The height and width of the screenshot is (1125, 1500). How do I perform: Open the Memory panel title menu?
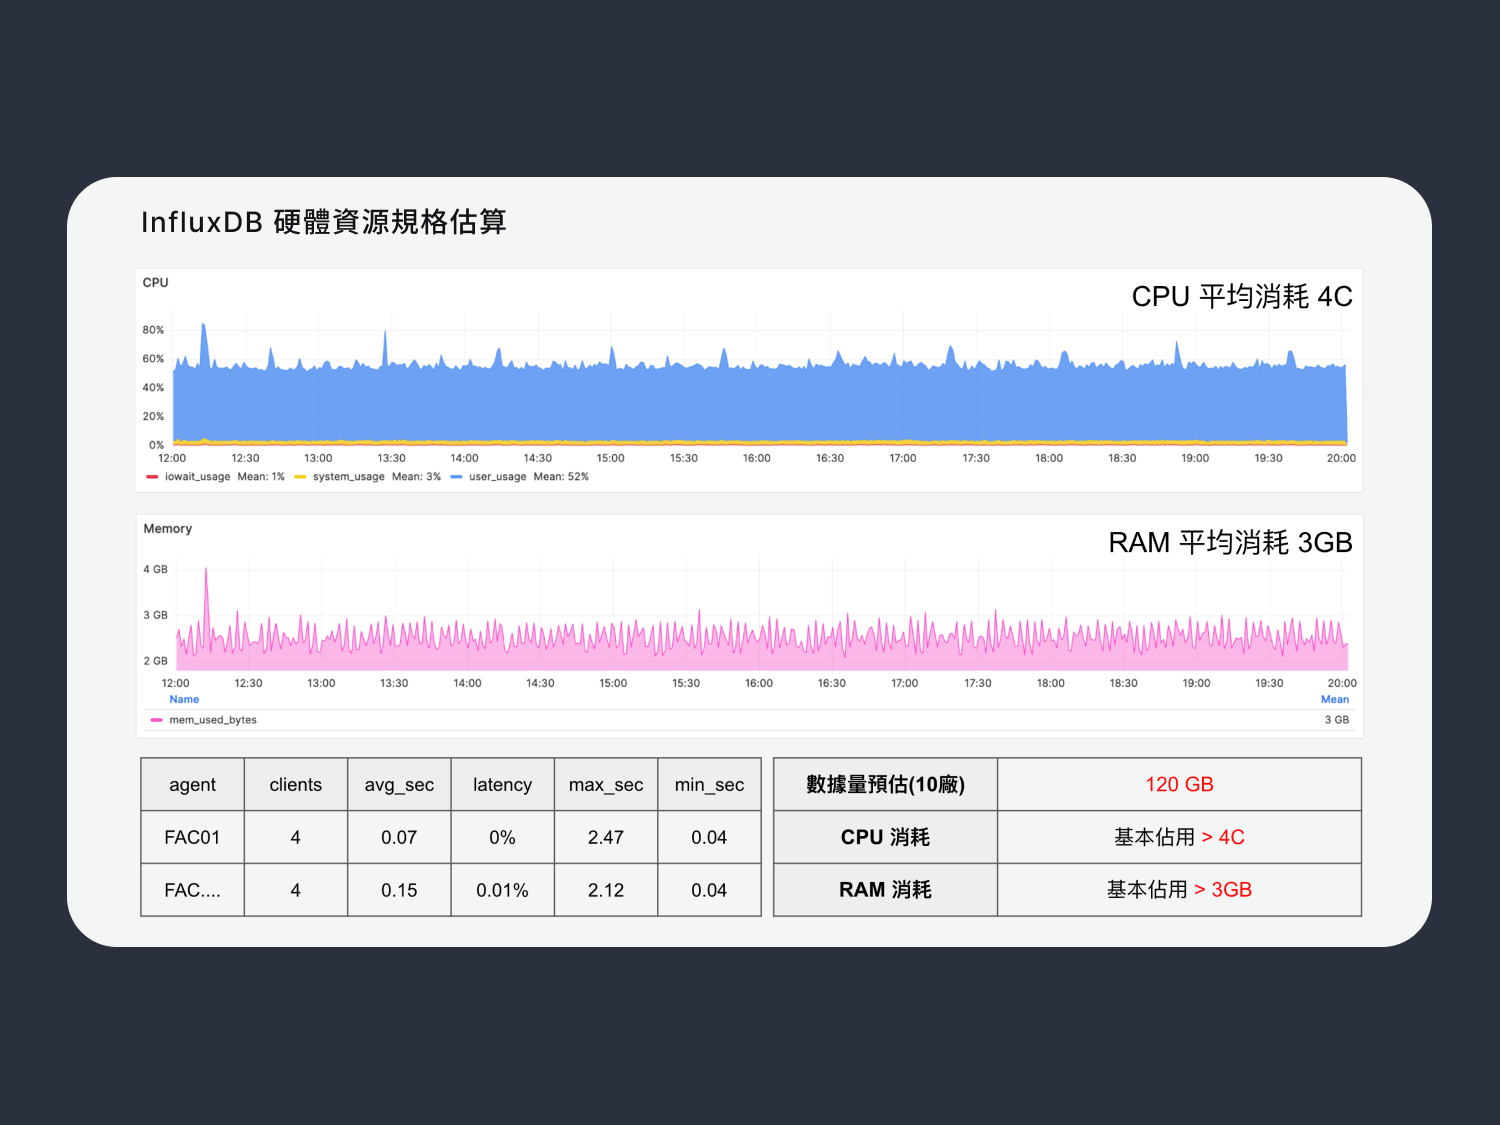[x=168, y=529]
